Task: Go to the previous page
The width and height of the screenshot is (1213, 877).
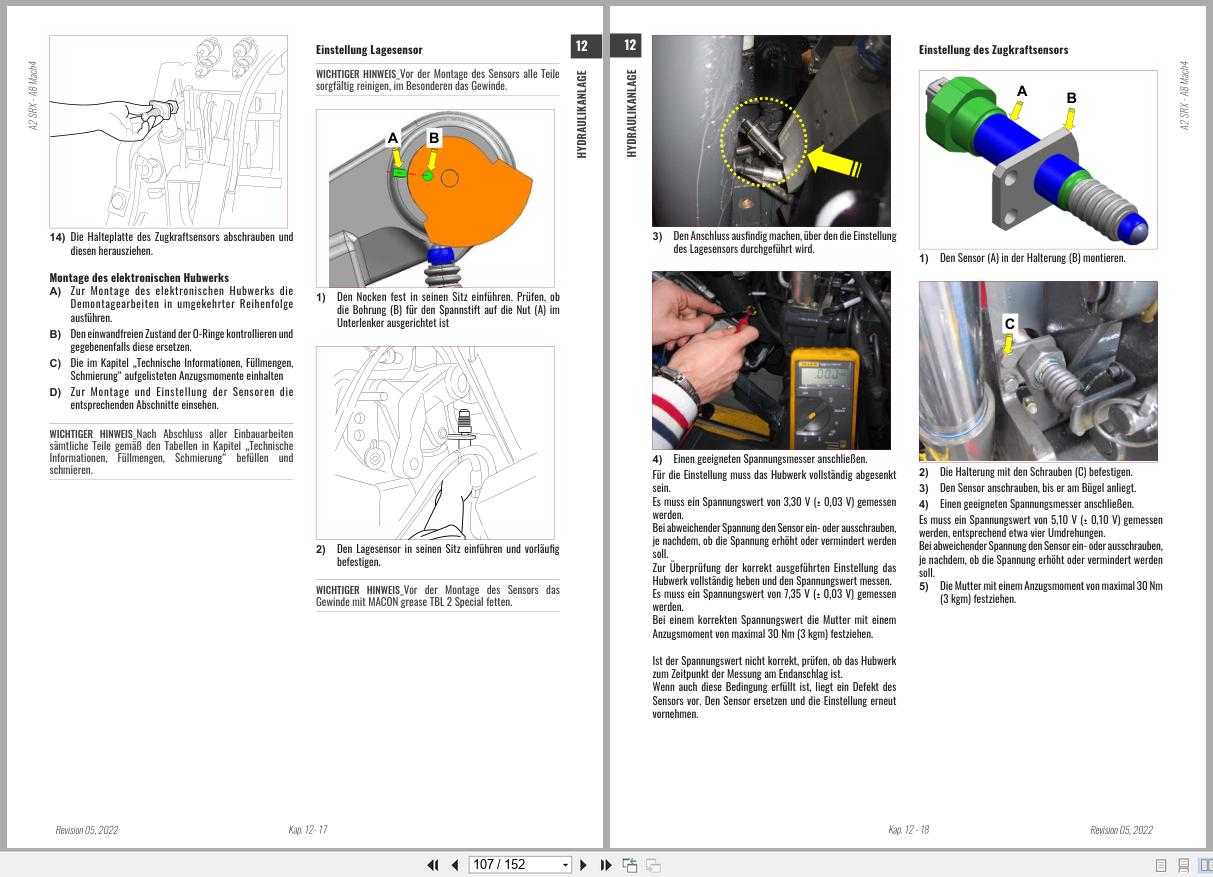Action: [x=454, y=865]
